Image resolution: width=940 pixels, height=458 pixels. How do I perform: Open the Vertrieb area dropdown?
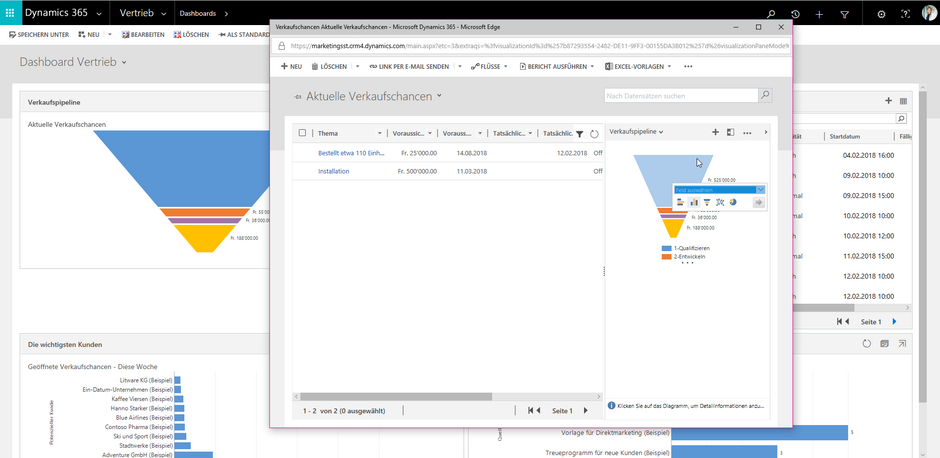coord(163,13)
